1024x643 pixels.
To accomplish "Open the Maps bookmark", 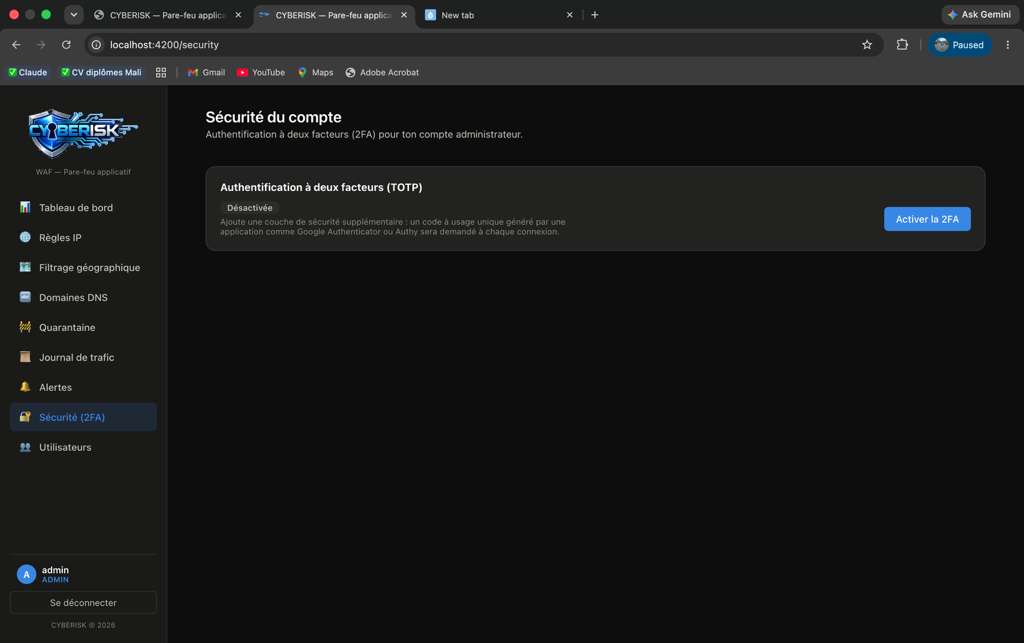I will (315, 72).
